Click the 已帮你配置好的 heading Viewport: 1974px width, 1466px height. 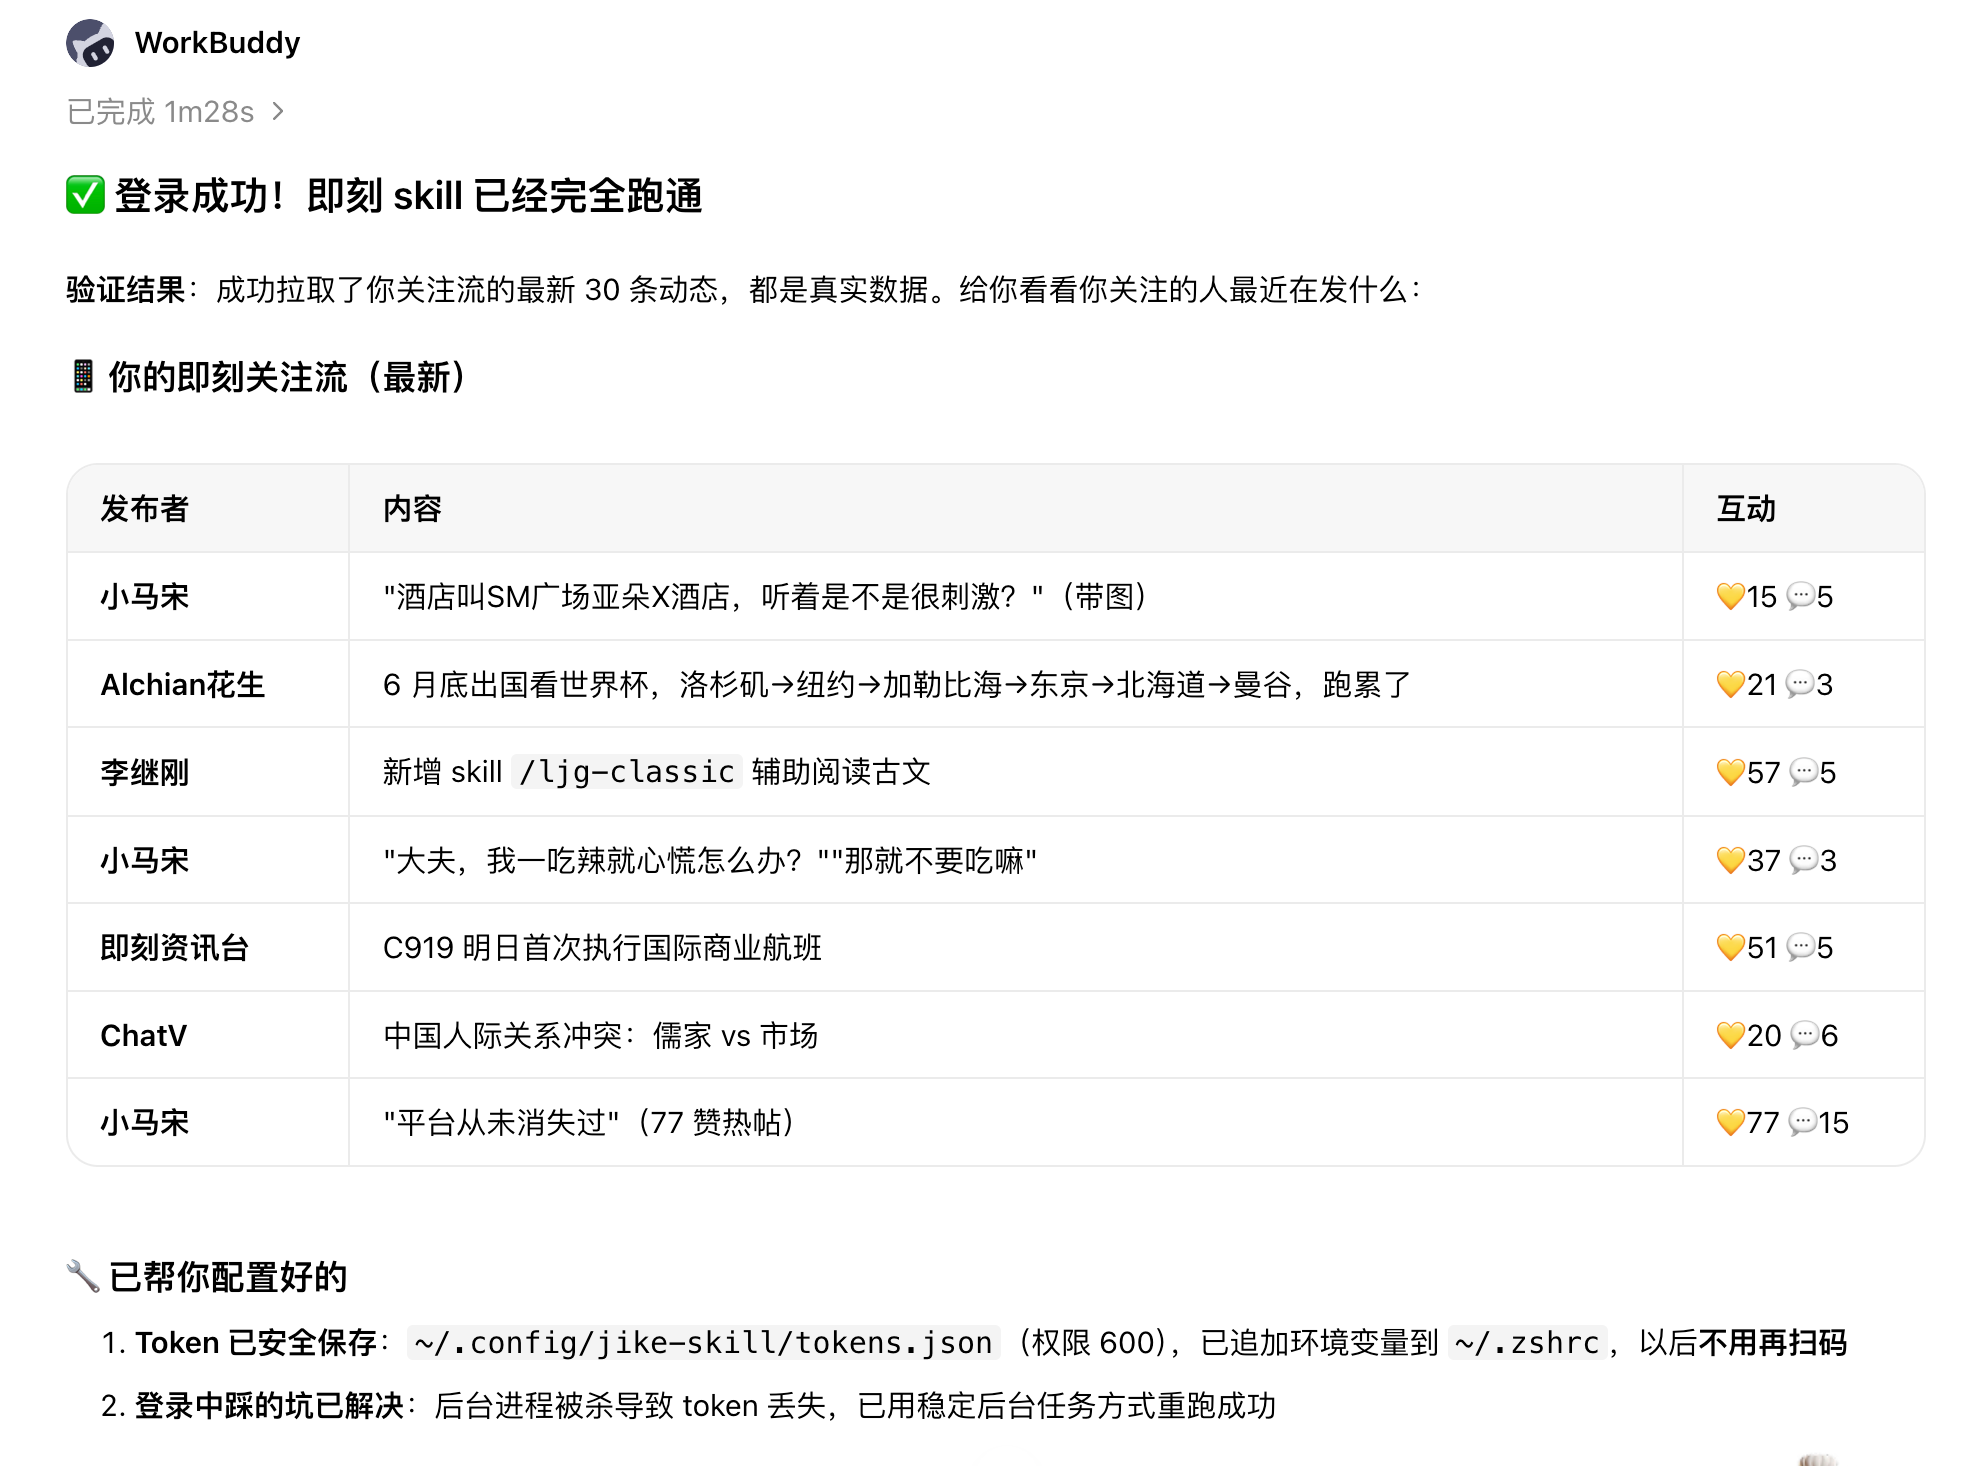pyautogui.click(x=228, y=1276)
